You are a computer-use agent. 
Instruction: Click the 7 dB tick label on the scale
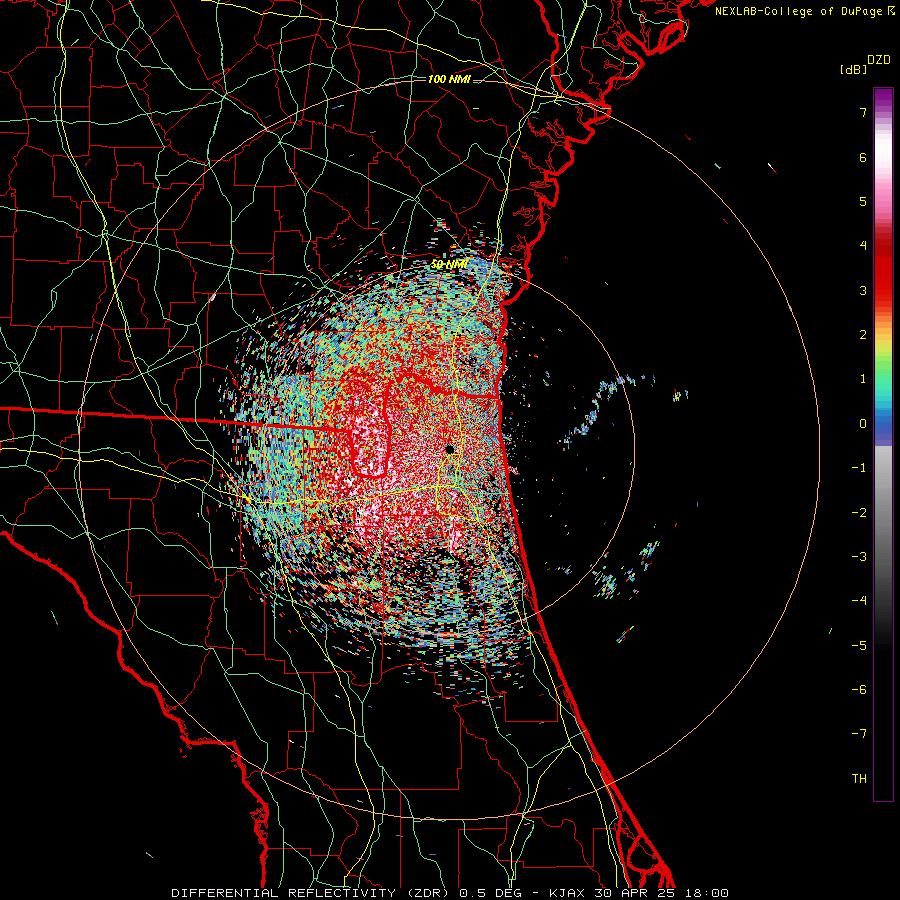(863, 112)
